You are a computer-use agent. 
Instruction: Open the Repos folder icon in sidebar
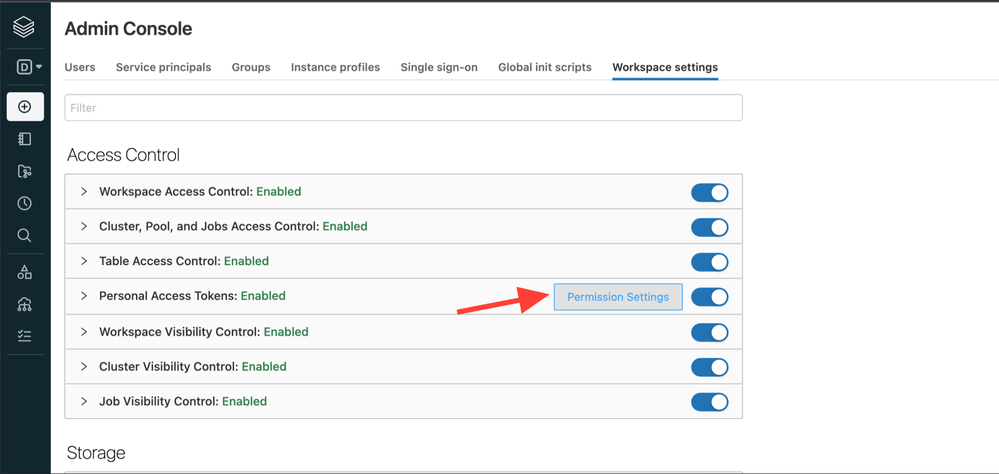pos(25,172)
